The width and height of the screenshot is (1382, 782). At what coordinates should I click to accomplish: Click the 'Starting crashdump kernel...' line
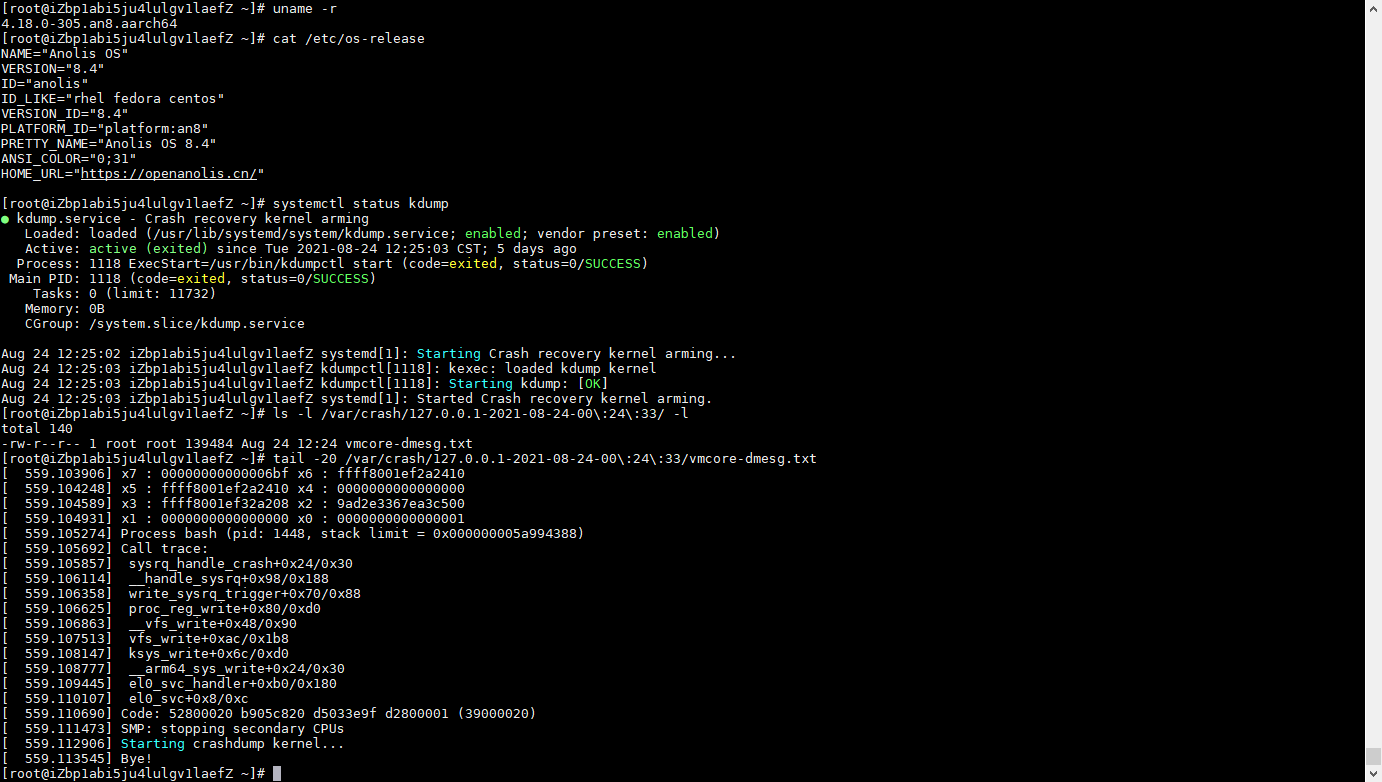tap(232, 744)
